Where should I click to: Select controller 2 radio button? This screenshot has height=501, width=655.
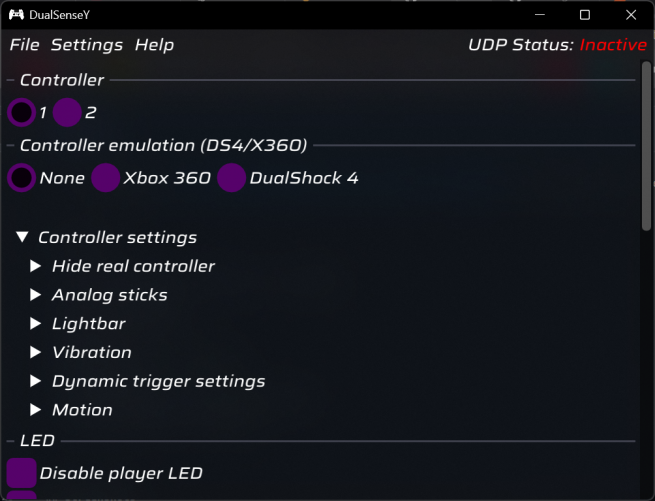tap(67, 113)
